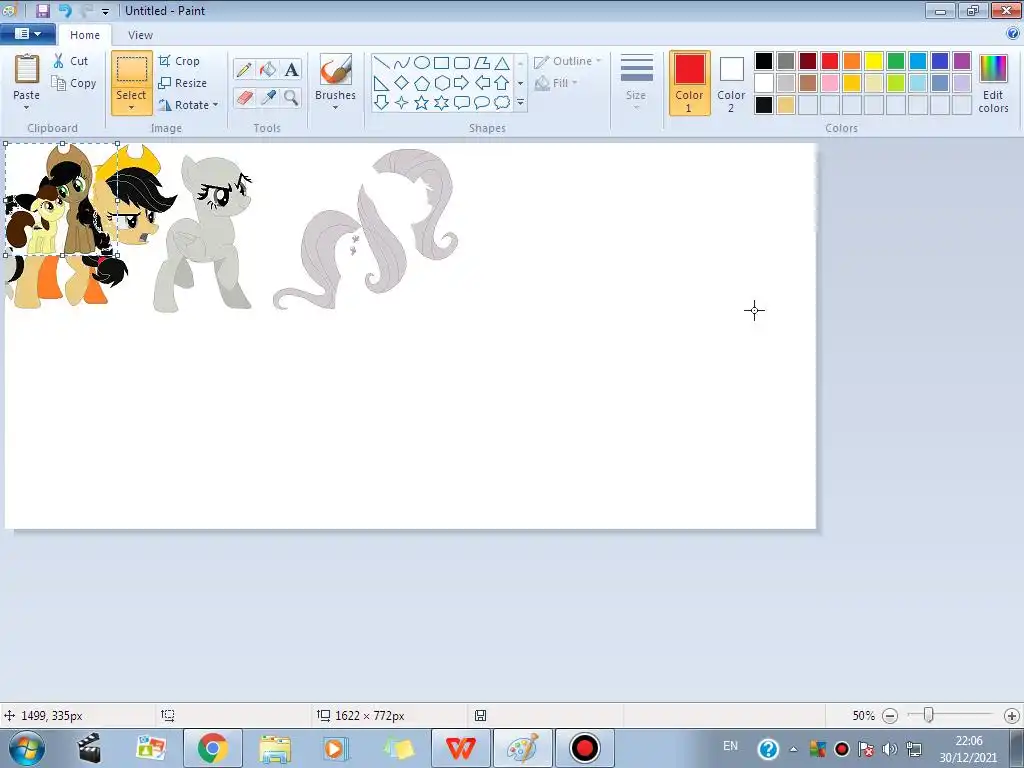Choose the Polygon shape
Image resolution: width=1024 pixels, height=768 pixels.
point(482,63)
